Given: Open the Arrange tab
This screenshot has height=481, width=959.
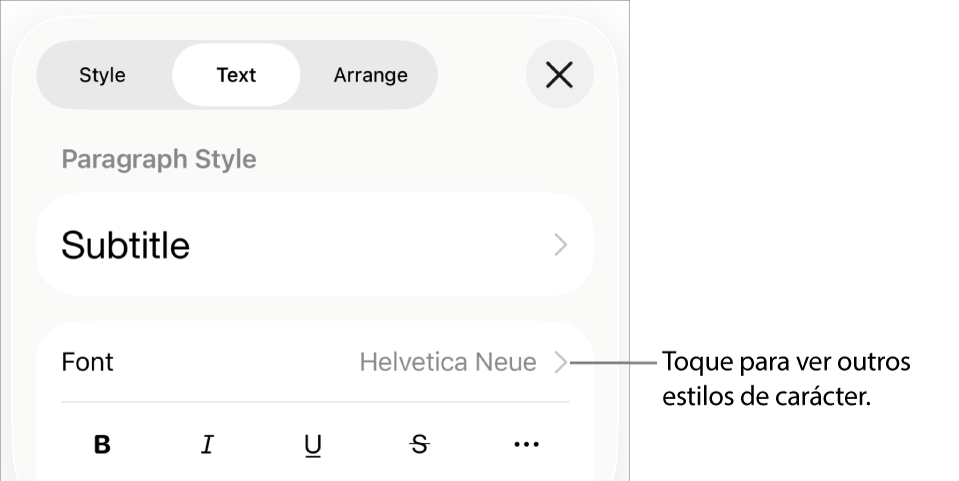Looking at the screenshot, I should click(370, 75).
